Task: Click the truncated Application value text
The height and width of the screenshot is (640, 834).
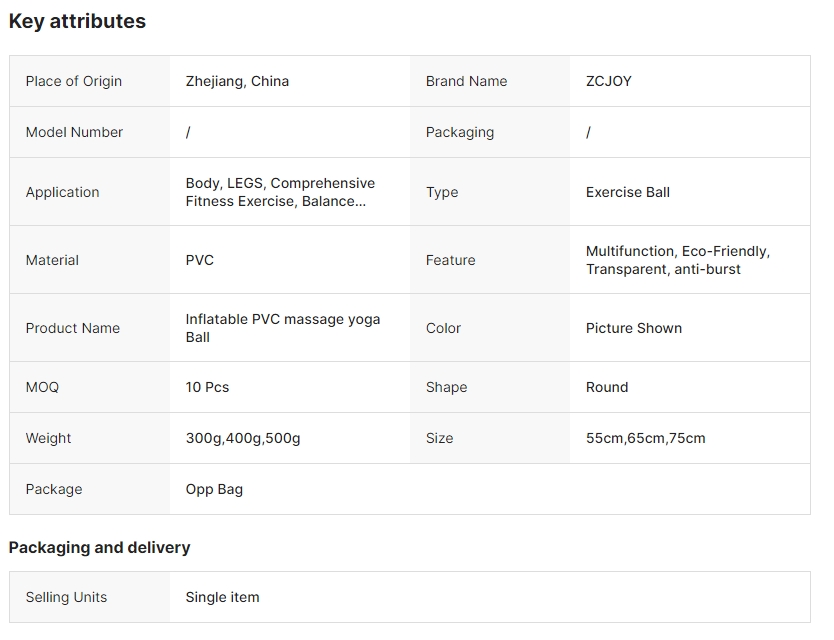Action: pyautogui.click(x=279, y=192)
